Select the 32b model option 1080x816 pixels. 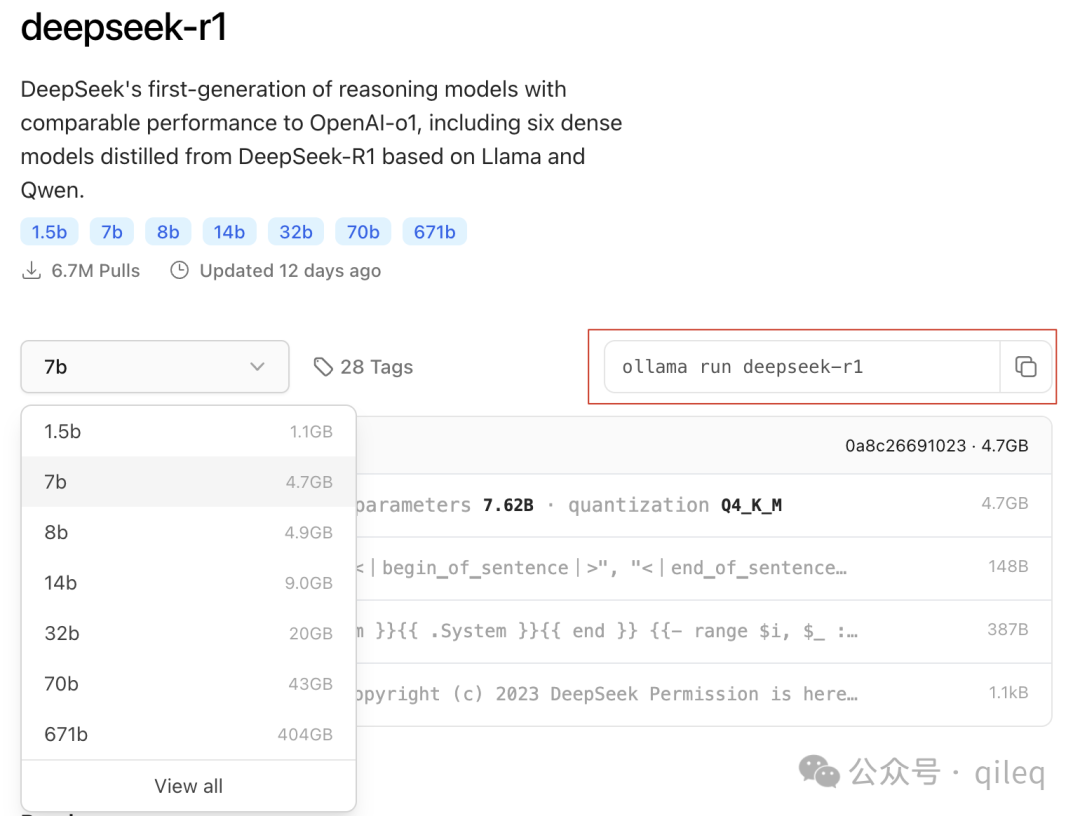(188, 633)
